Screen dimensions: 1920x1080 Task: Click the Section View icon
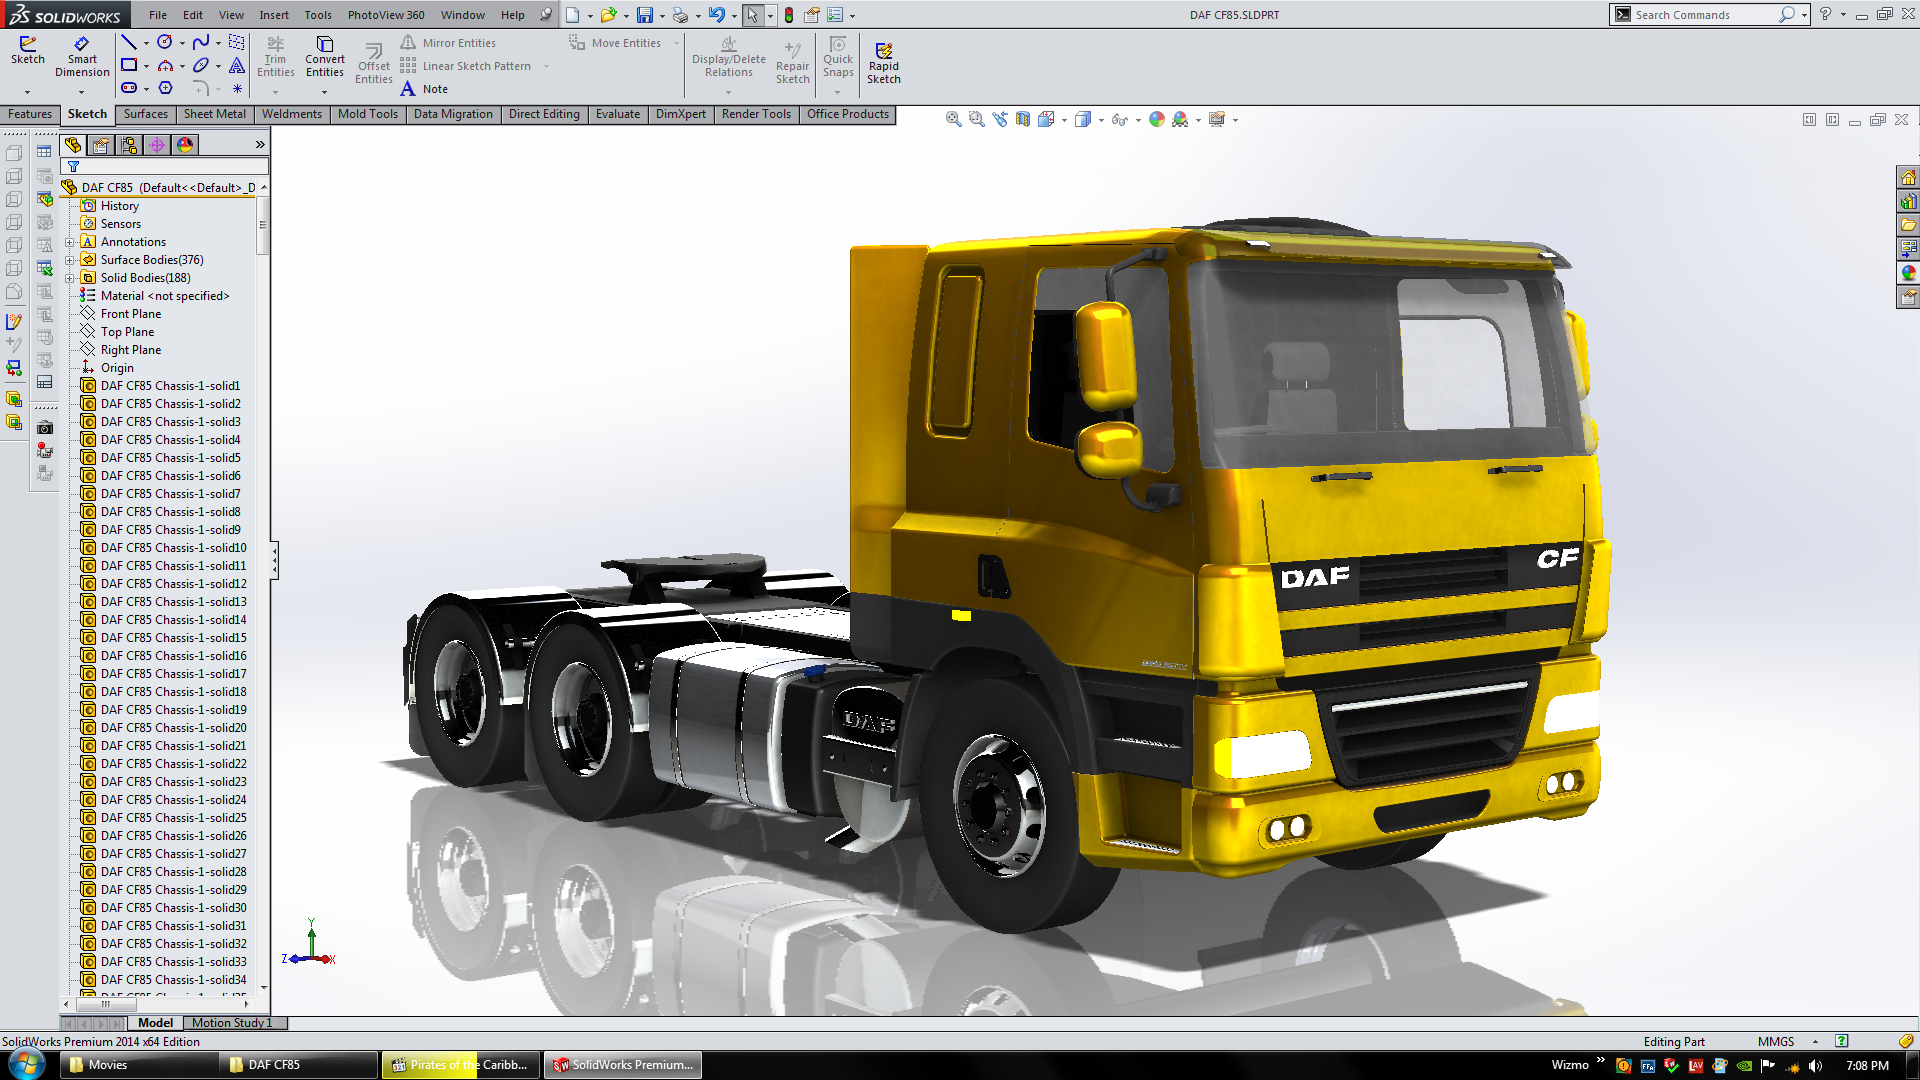[x=1023, y=119]
